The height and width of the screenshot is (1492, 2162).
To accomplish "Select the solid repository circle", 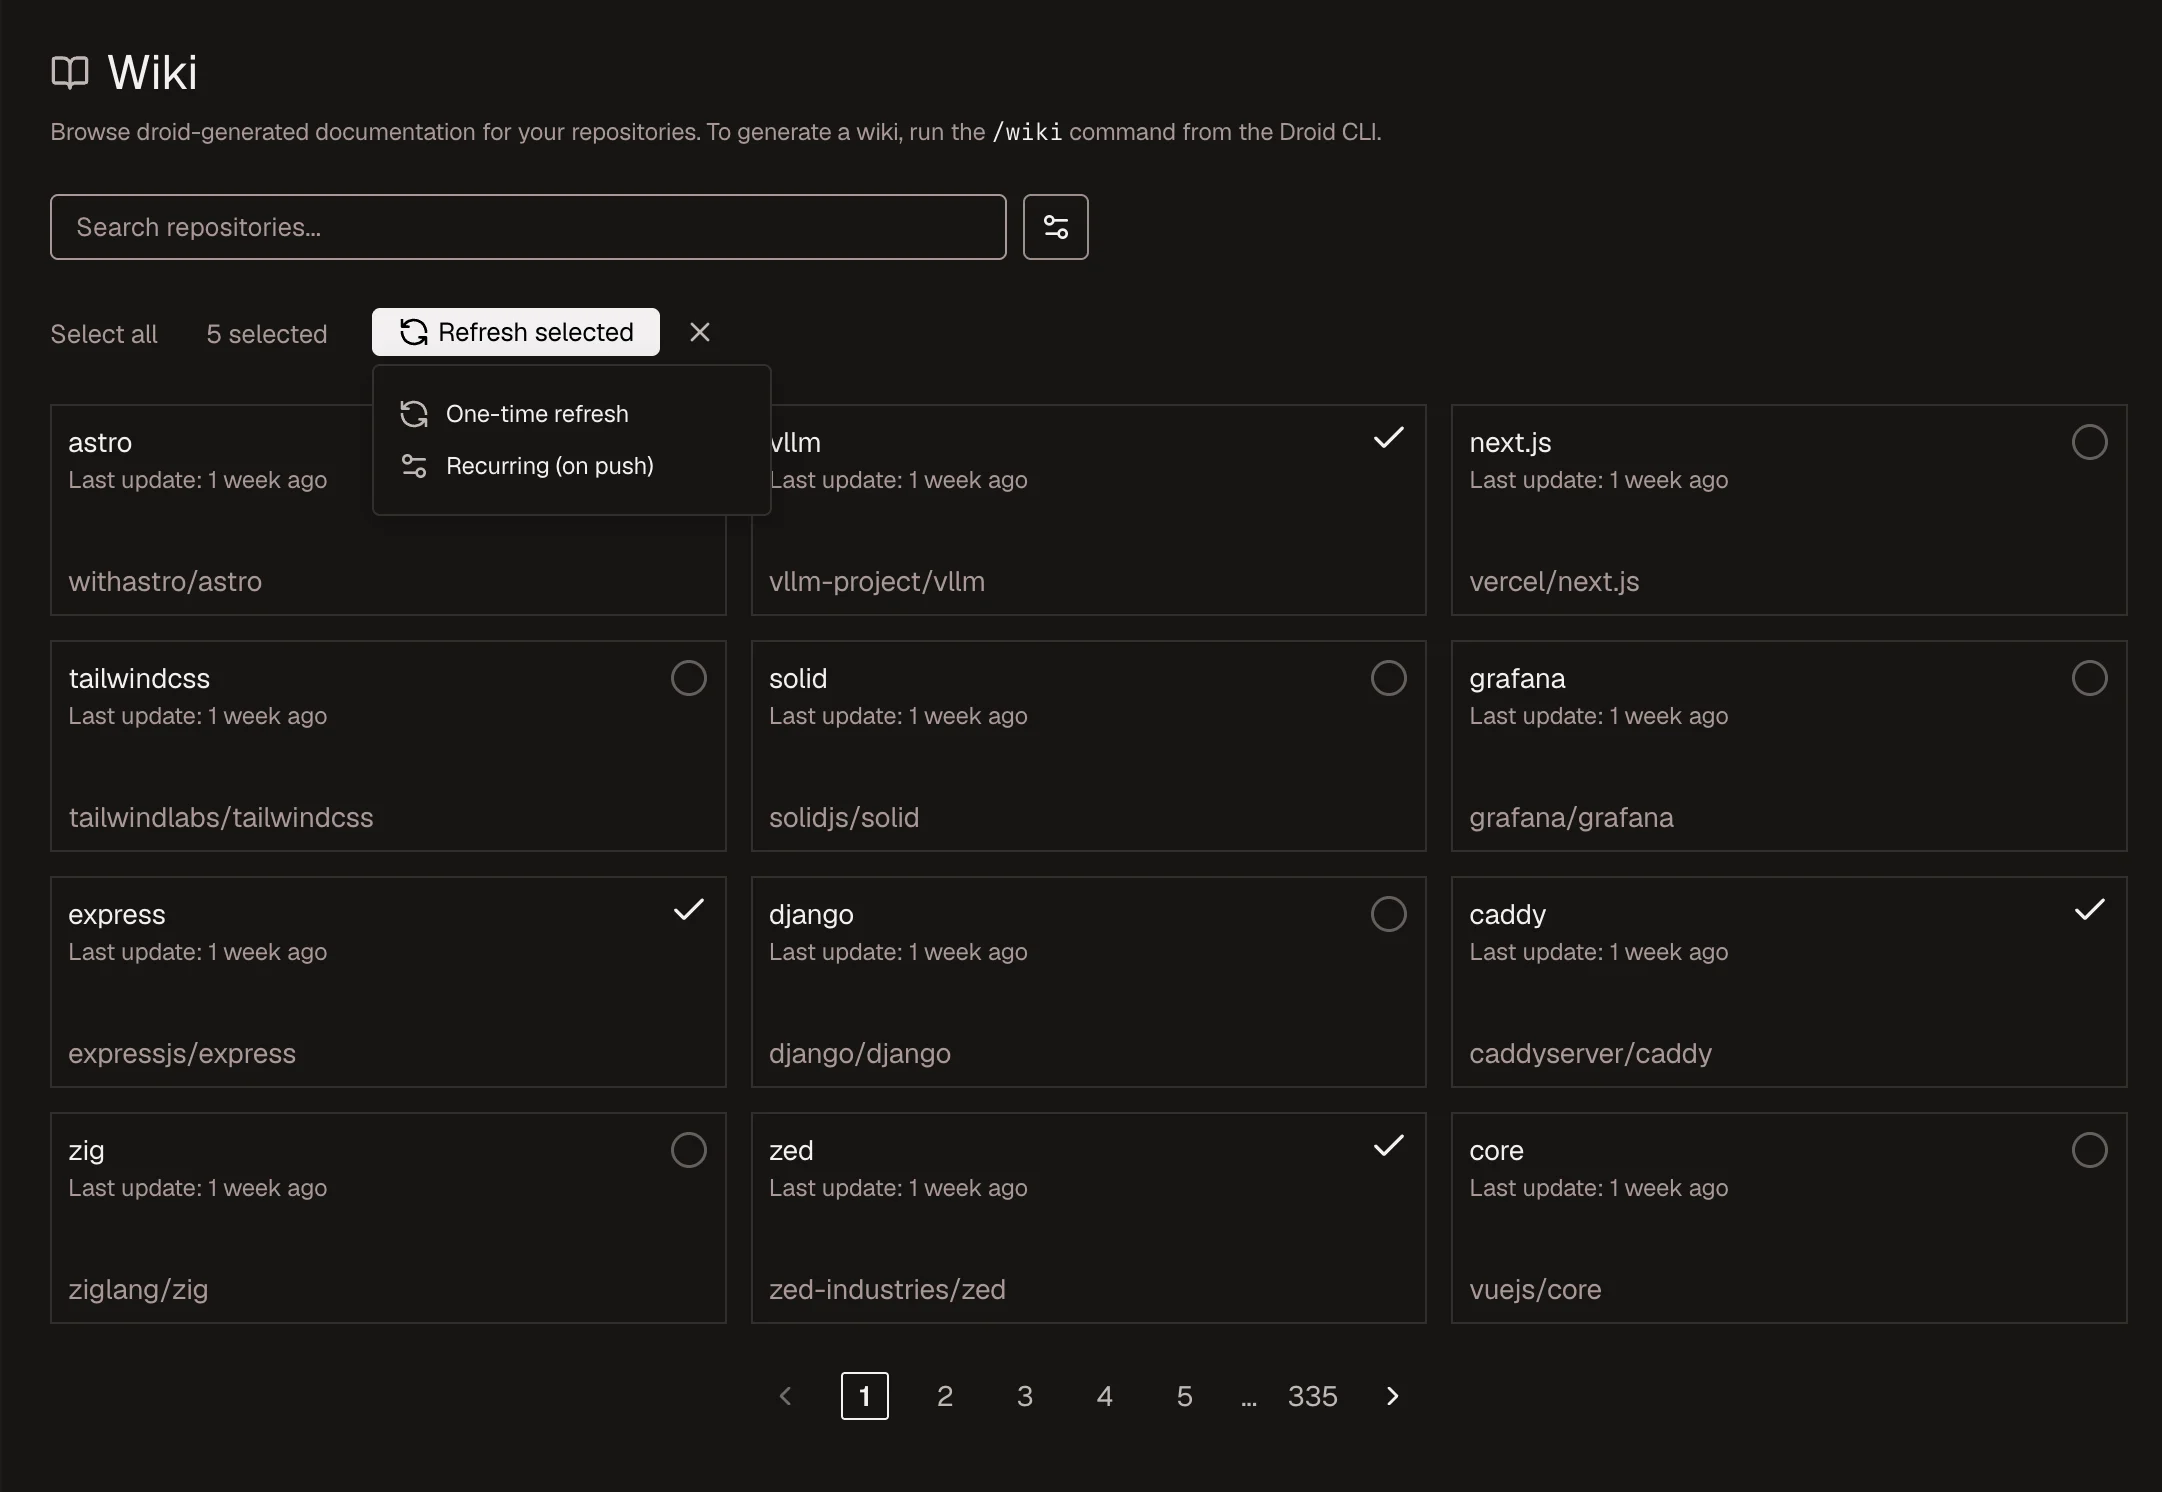I will point(1388,678).
